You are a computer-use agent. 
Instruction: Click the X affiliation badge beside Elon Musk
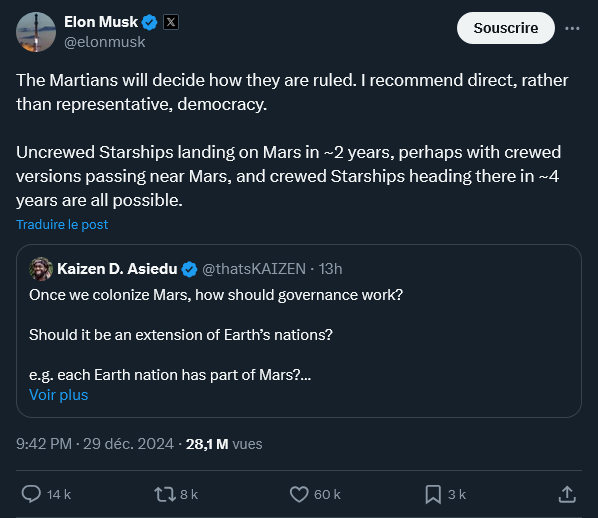click(x=171, y=22)
